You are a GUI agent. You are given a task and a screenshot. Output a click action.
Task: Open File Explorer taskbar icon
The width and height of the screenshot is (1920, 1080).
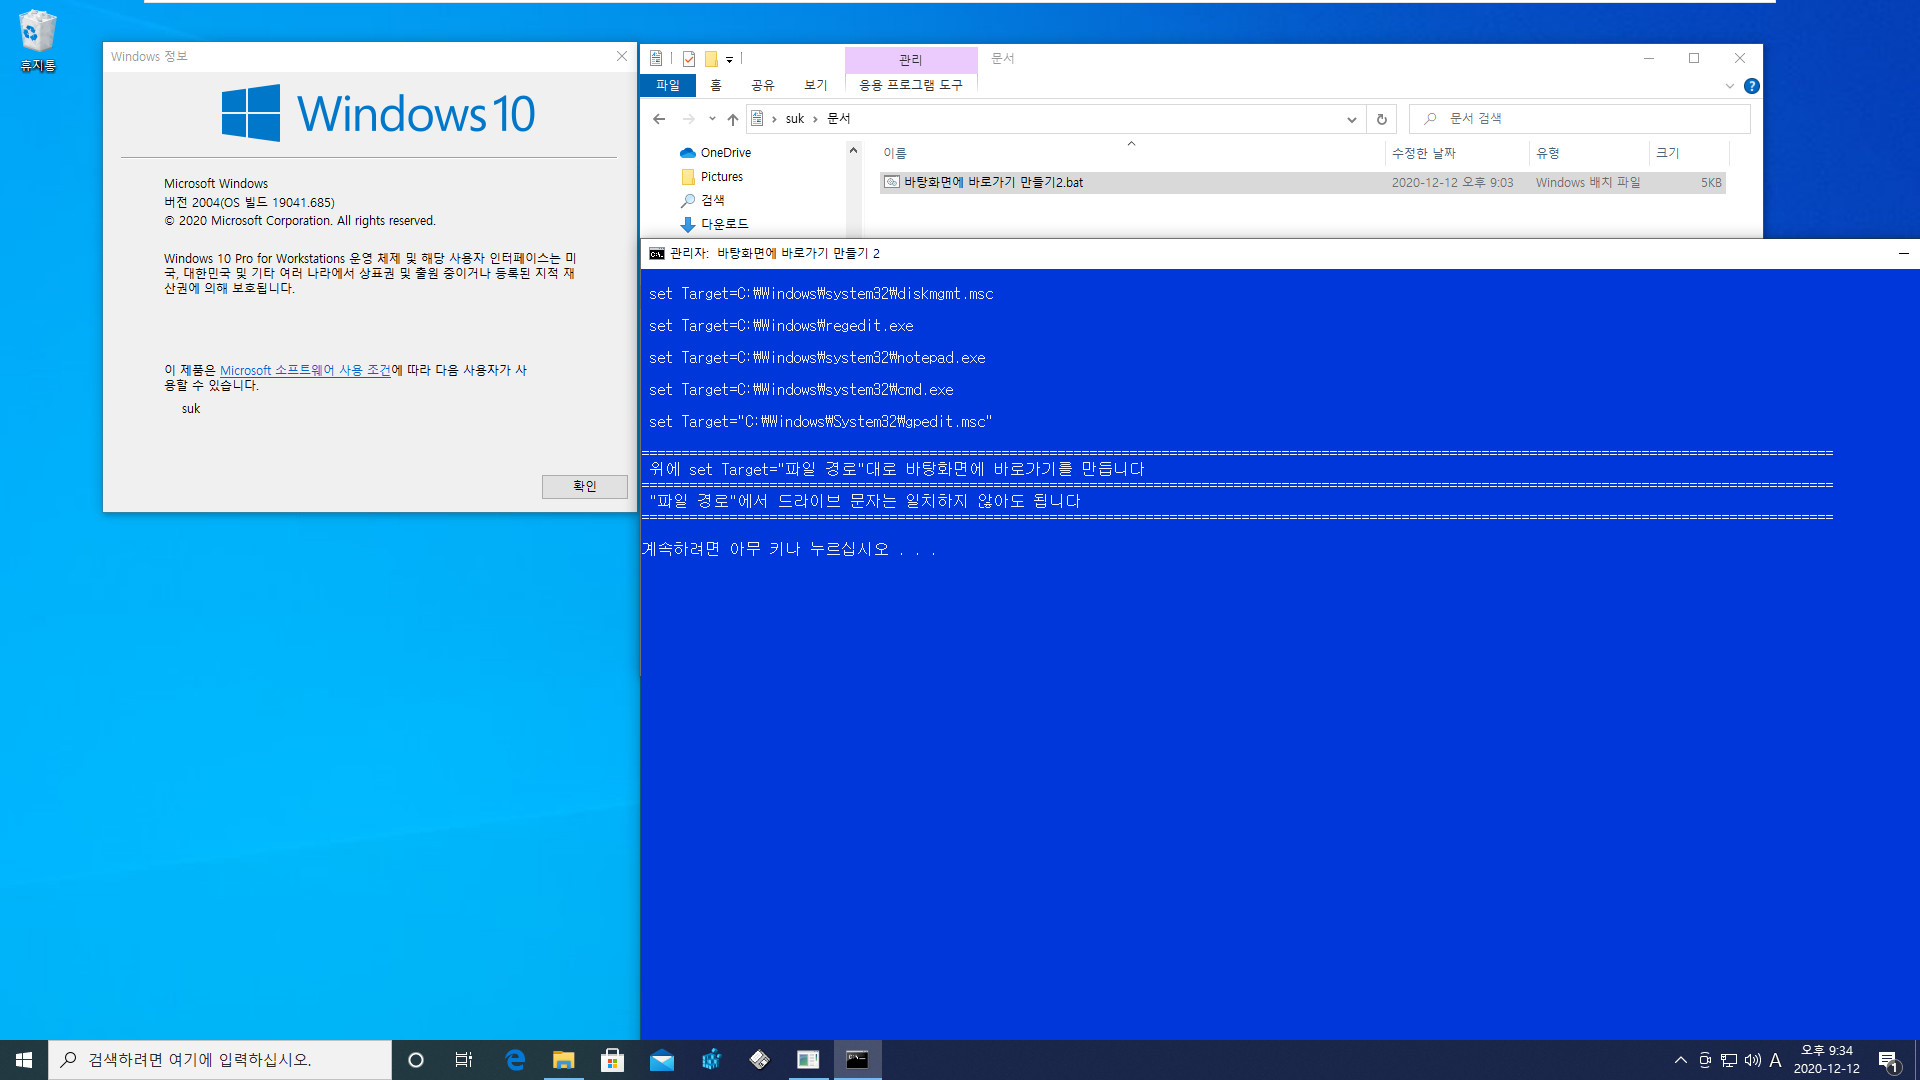(564, 1060)
